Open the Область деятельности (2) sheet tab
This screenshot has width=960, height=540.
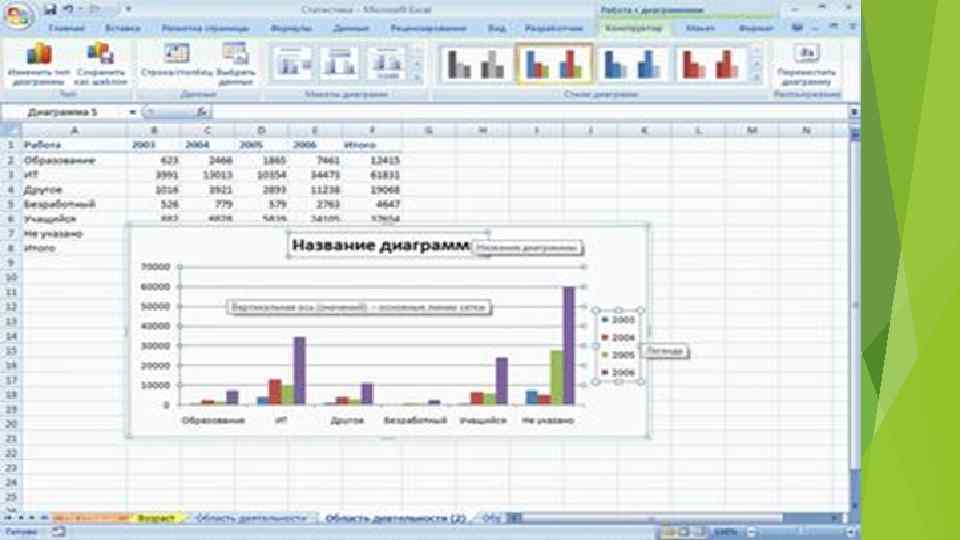point(396,518)
